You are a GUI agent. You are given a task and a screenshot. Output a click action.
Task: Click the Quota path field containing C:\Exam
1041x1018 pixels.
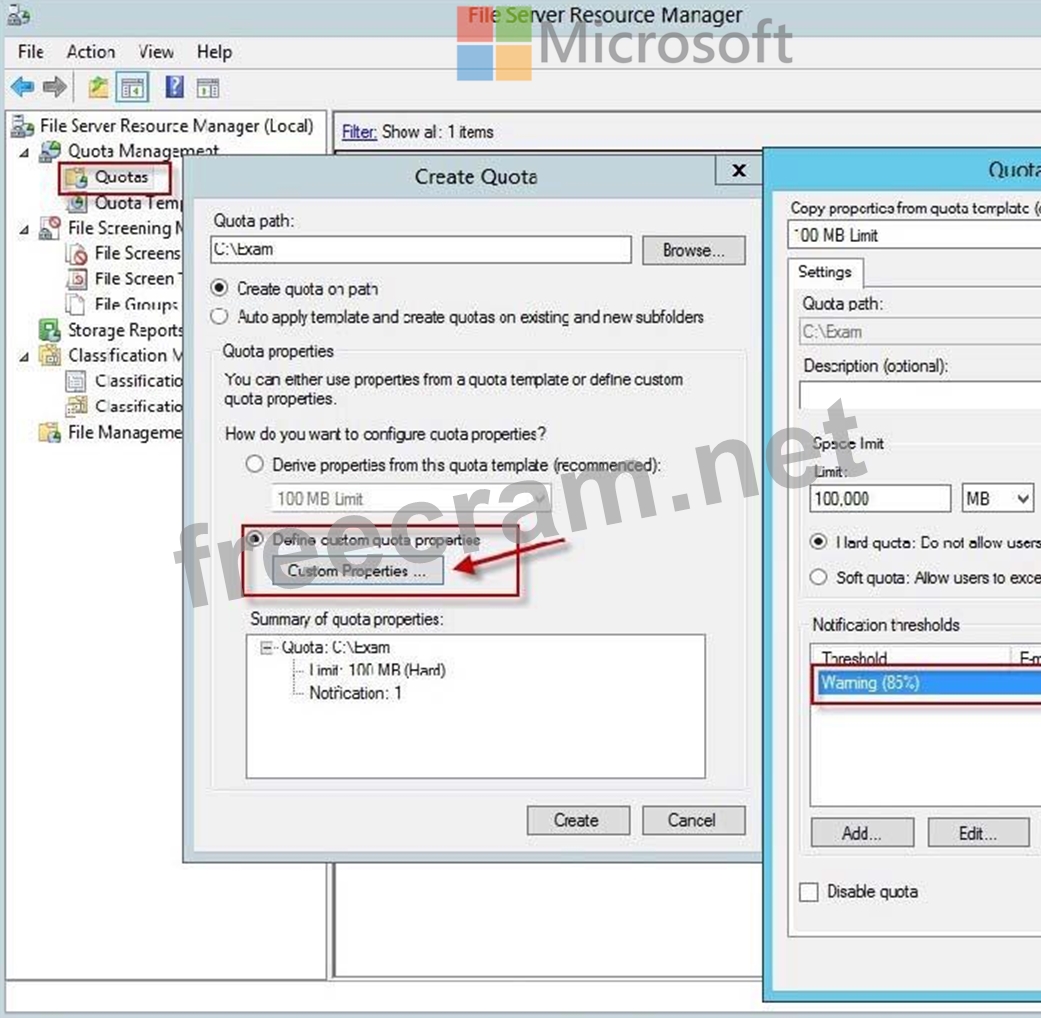tap(421, 250)
